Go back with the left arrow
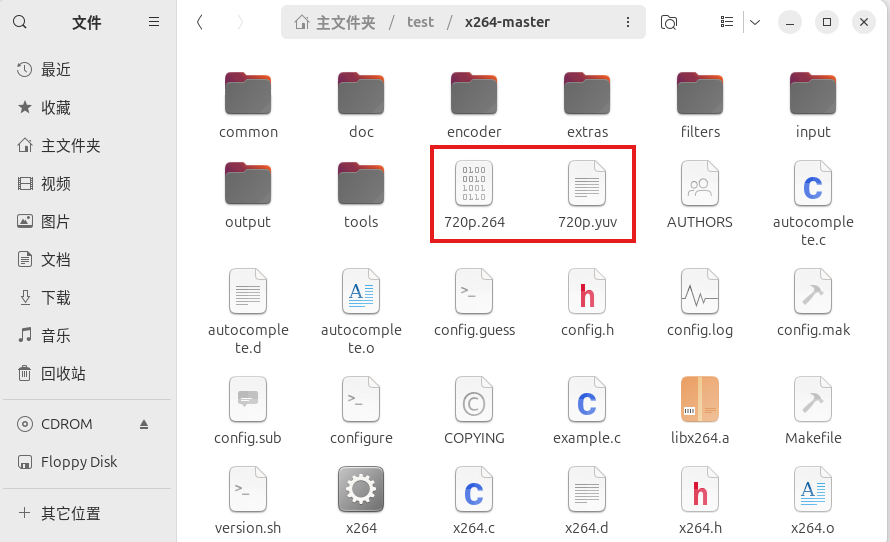The width and height of the screenshot is (890, 542). click(200, 22)
